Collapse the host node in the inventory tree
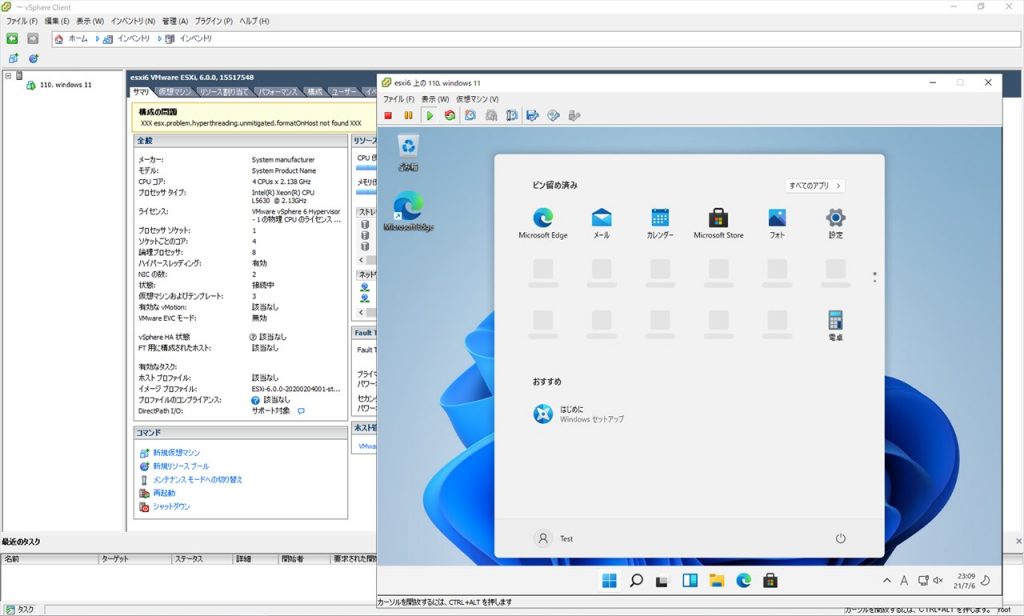Screen dimensions: 1024x616 click(x=8, y=76)
